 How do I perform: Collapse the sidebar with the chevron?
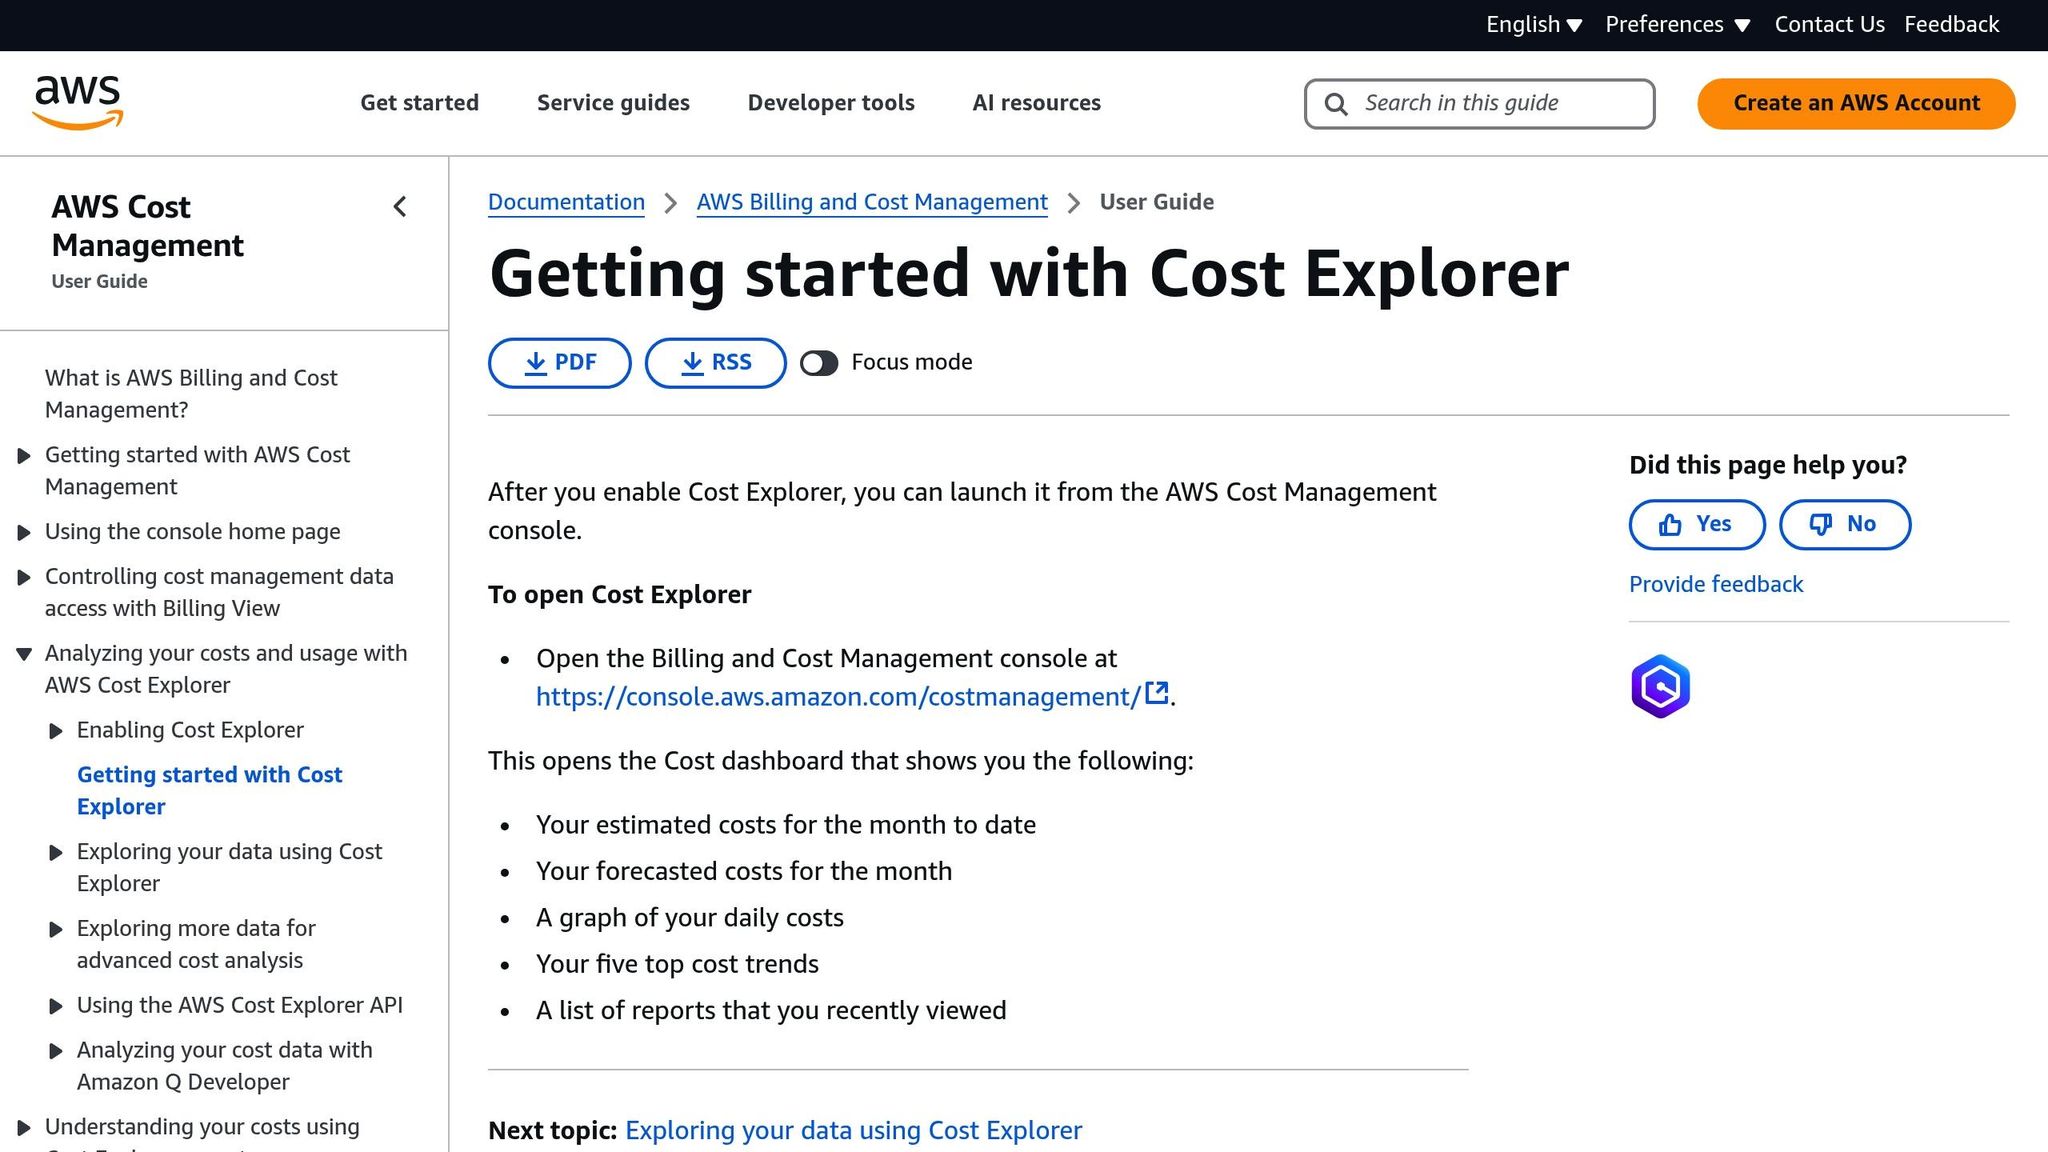click(x=400, y=207)
